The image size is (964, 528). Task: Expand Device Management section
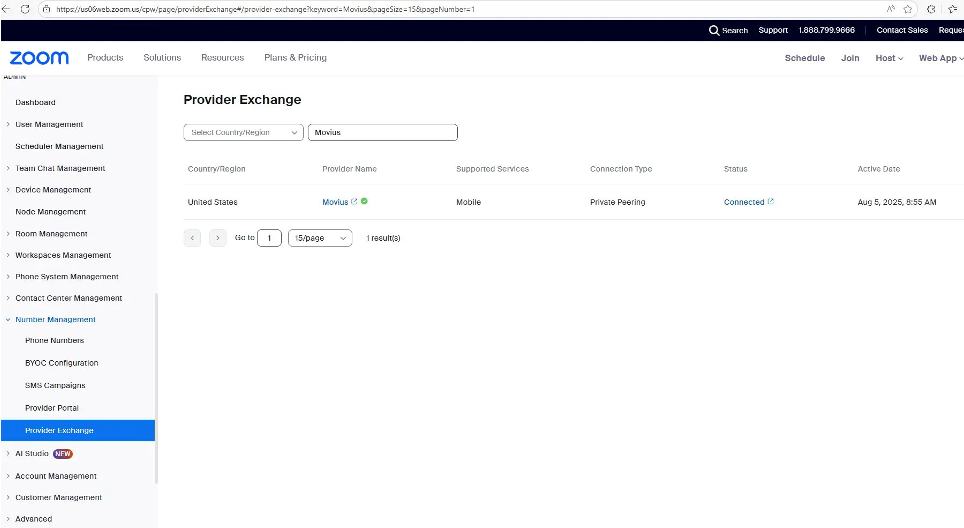click(x=8, y=190)
